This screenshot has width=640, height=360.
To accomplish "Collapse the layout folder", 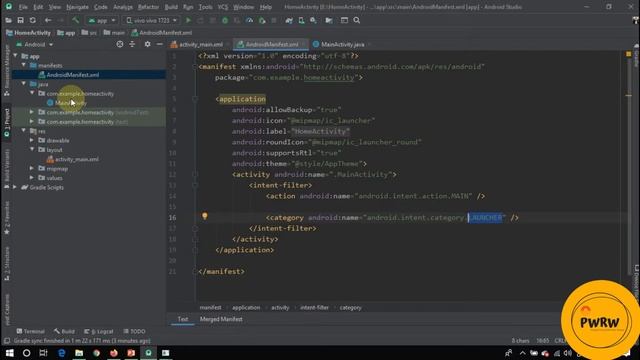I will tap(32, 149).
